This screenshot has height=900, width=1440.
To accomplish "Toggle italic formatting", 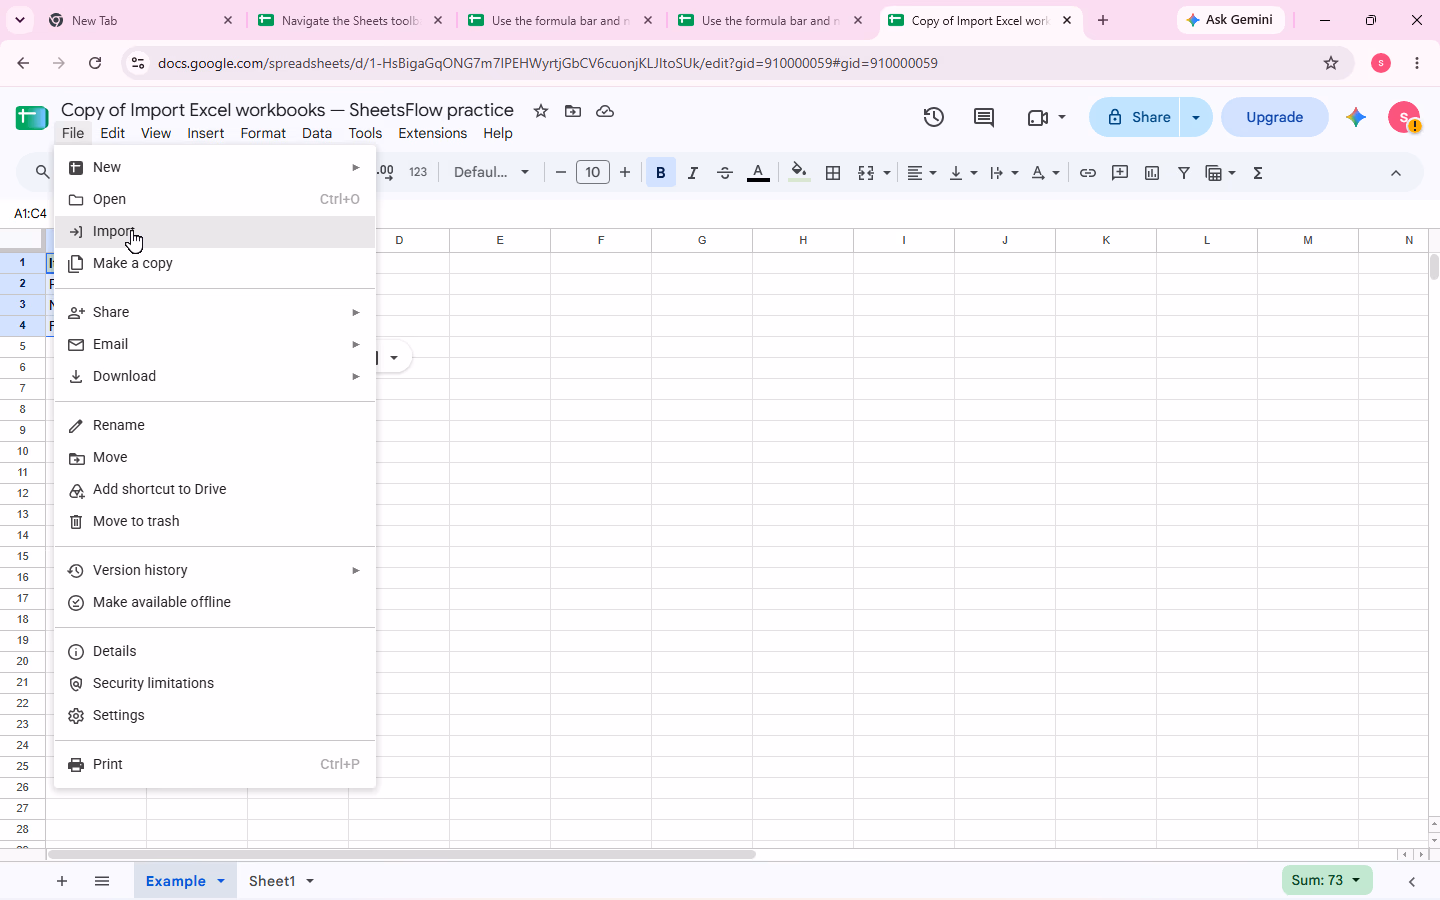I will pos(692,173).
